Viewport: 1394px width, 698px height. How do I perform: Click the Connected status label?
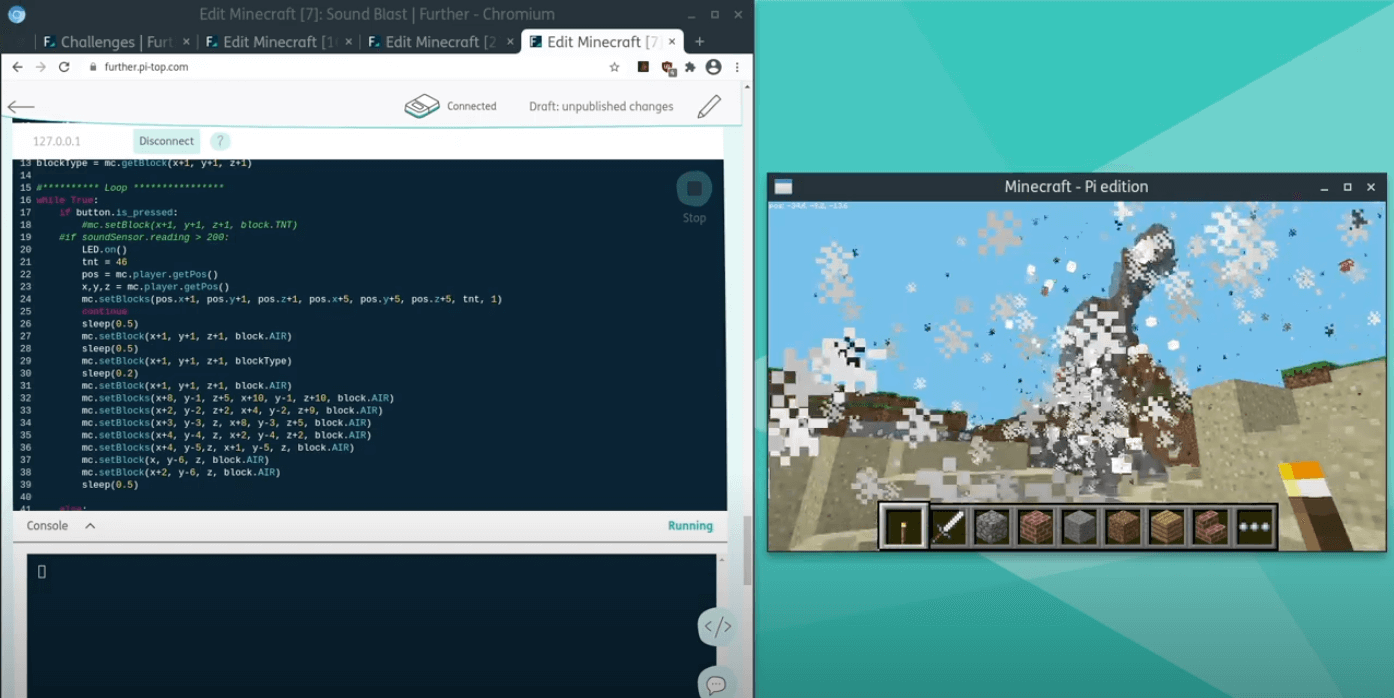[472, 106]
